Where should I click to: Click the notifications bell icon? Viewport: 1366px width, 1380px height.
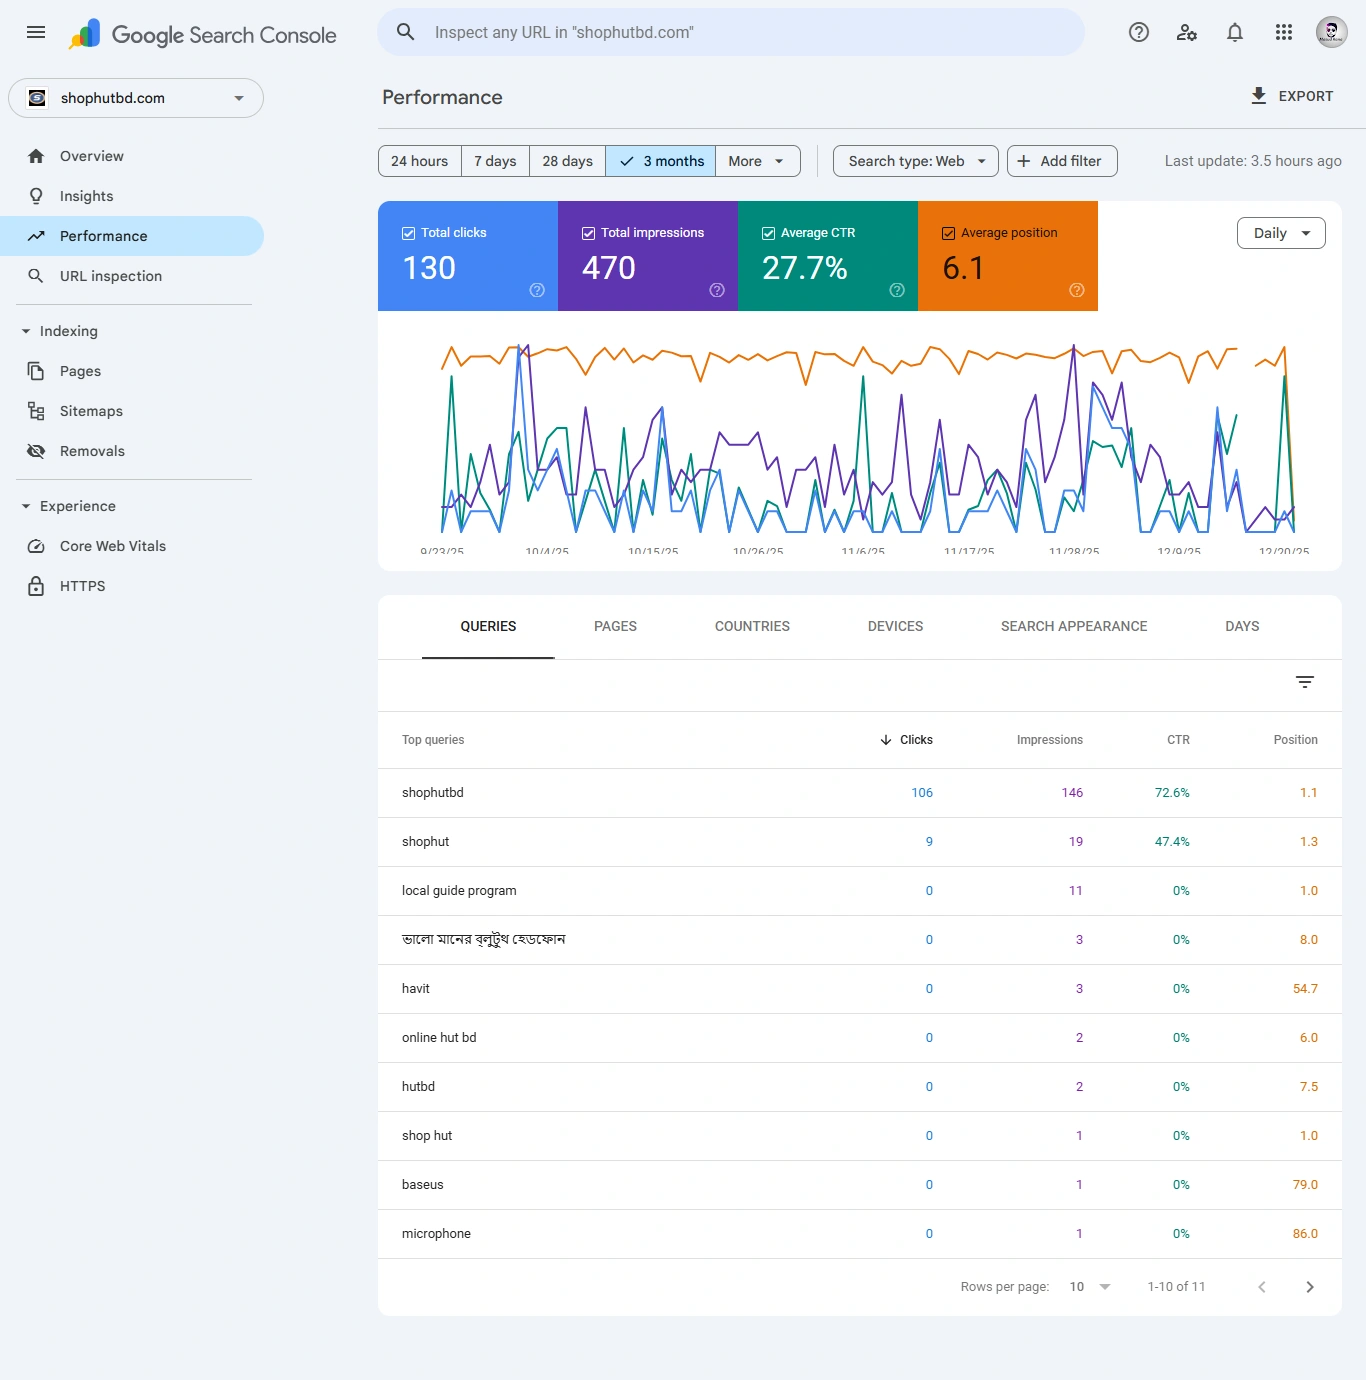click(1234, 32)
